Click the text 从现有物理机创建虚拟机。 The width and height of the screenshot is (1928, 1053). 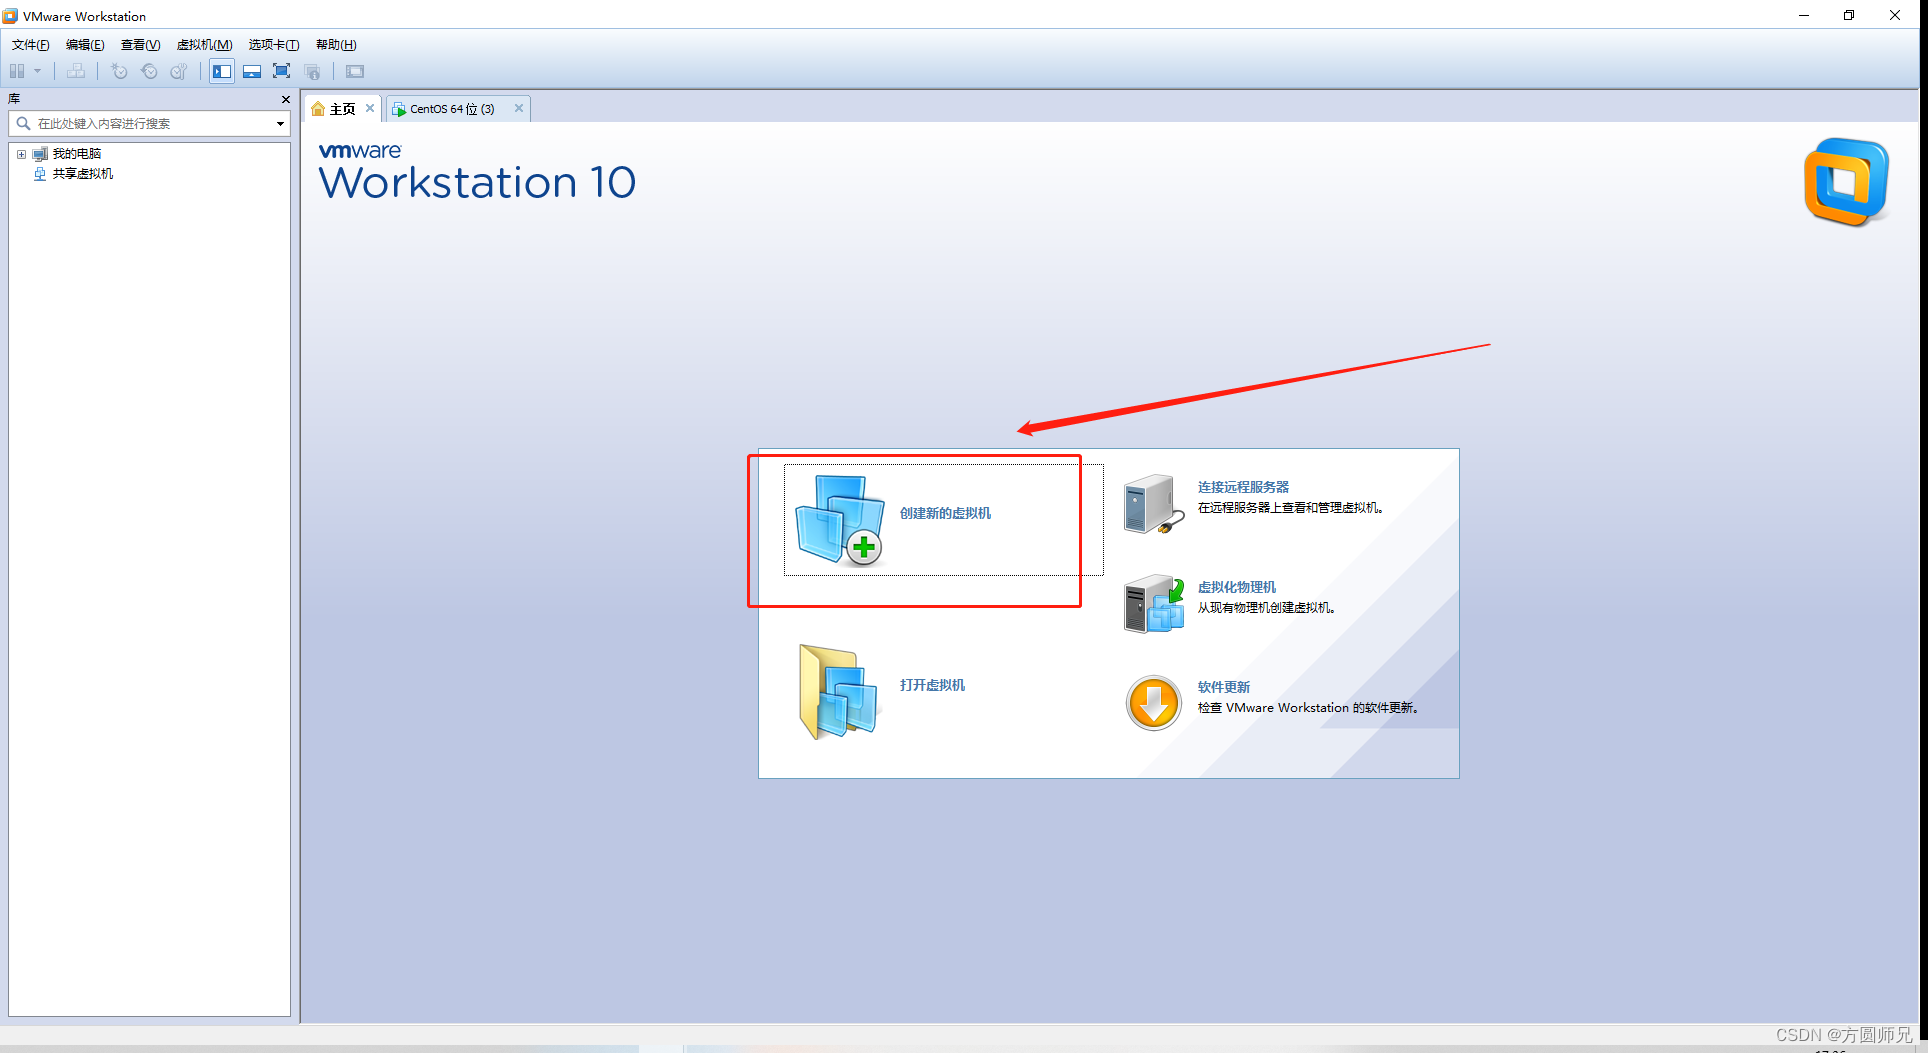[x=1267, y=608]
